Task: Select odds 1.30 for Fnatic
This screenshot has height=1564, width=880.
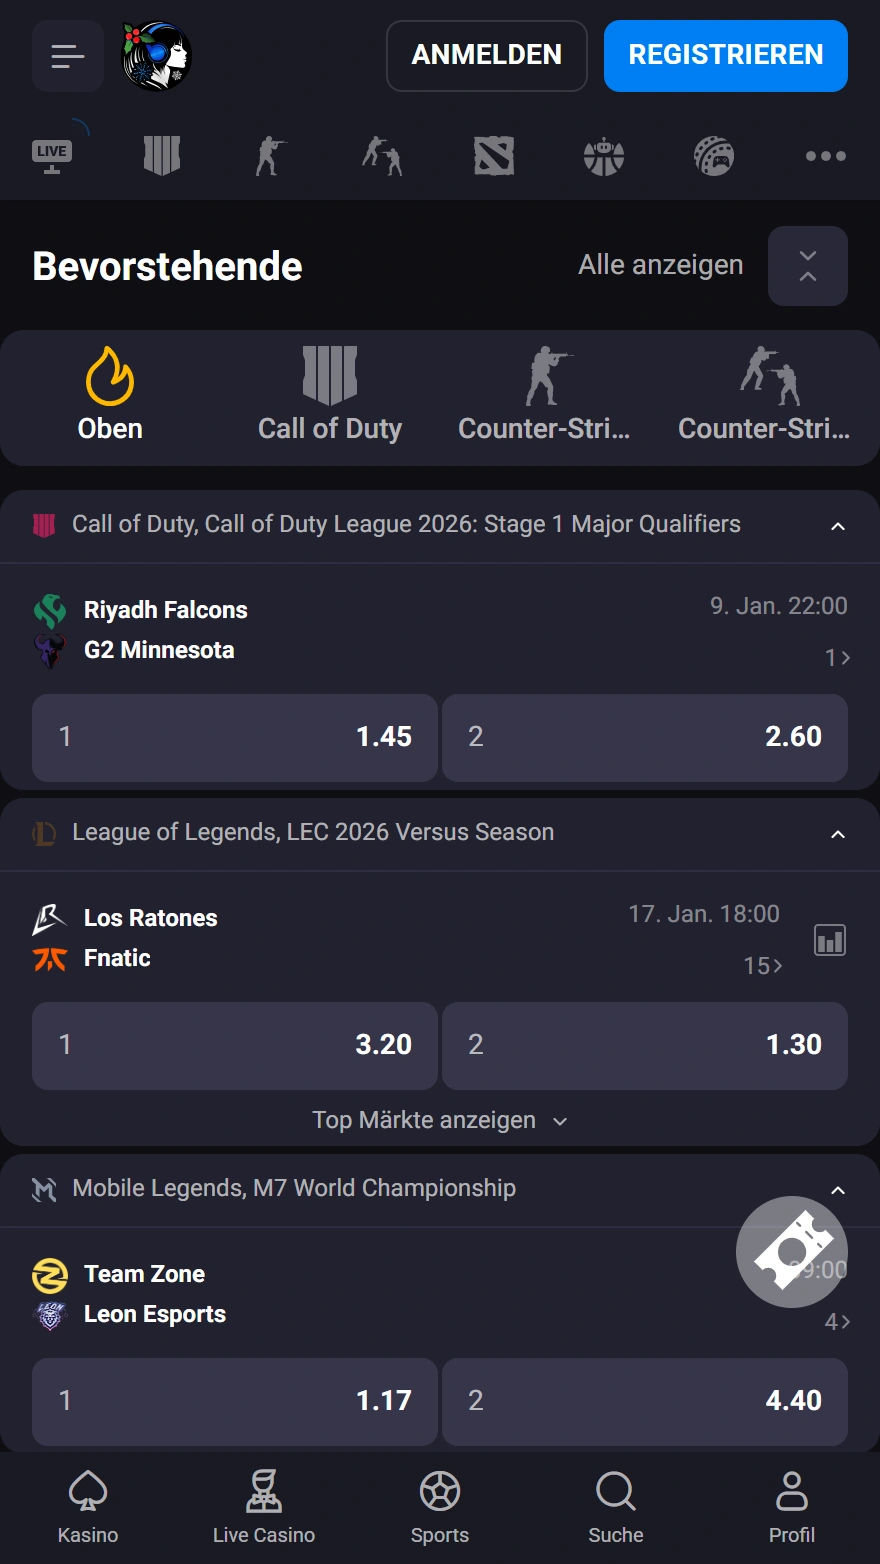Action: tap(644, 1045)
